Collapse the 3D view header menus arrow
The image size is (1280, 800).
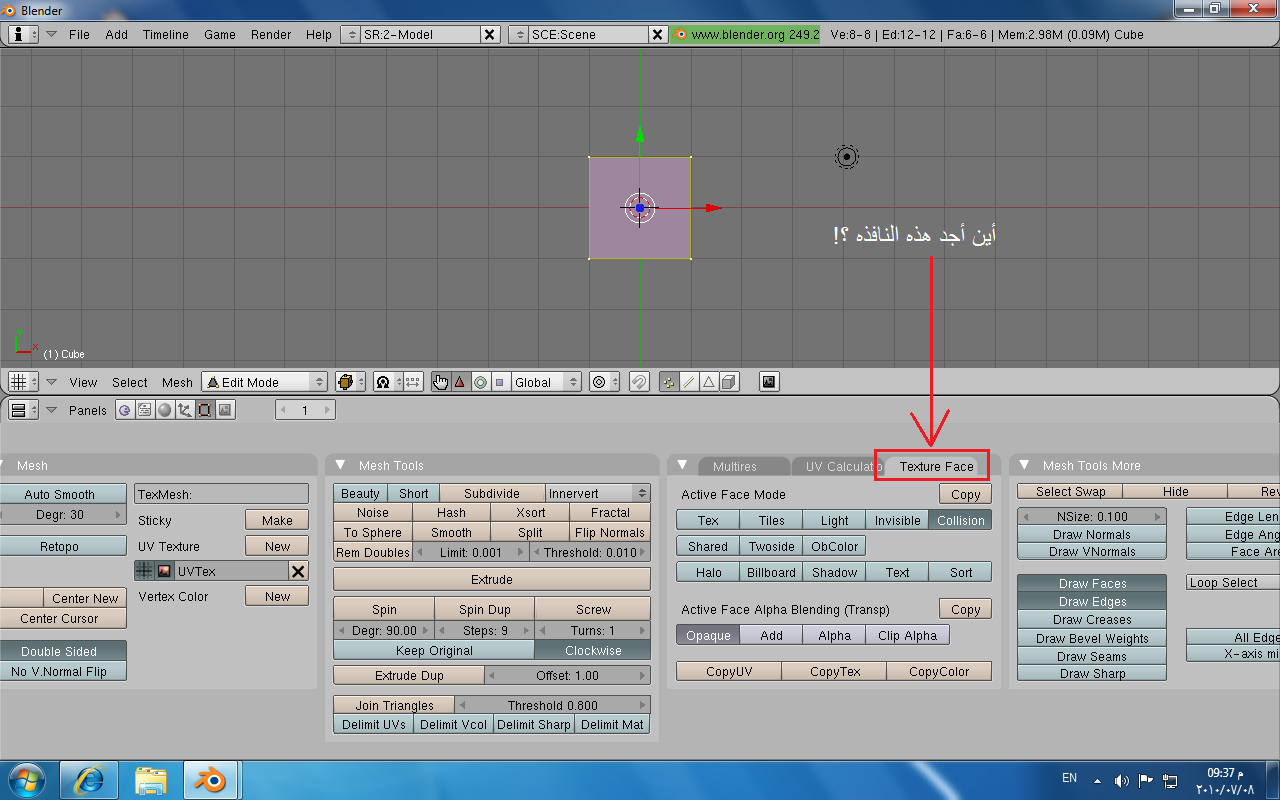coord(52,382)
